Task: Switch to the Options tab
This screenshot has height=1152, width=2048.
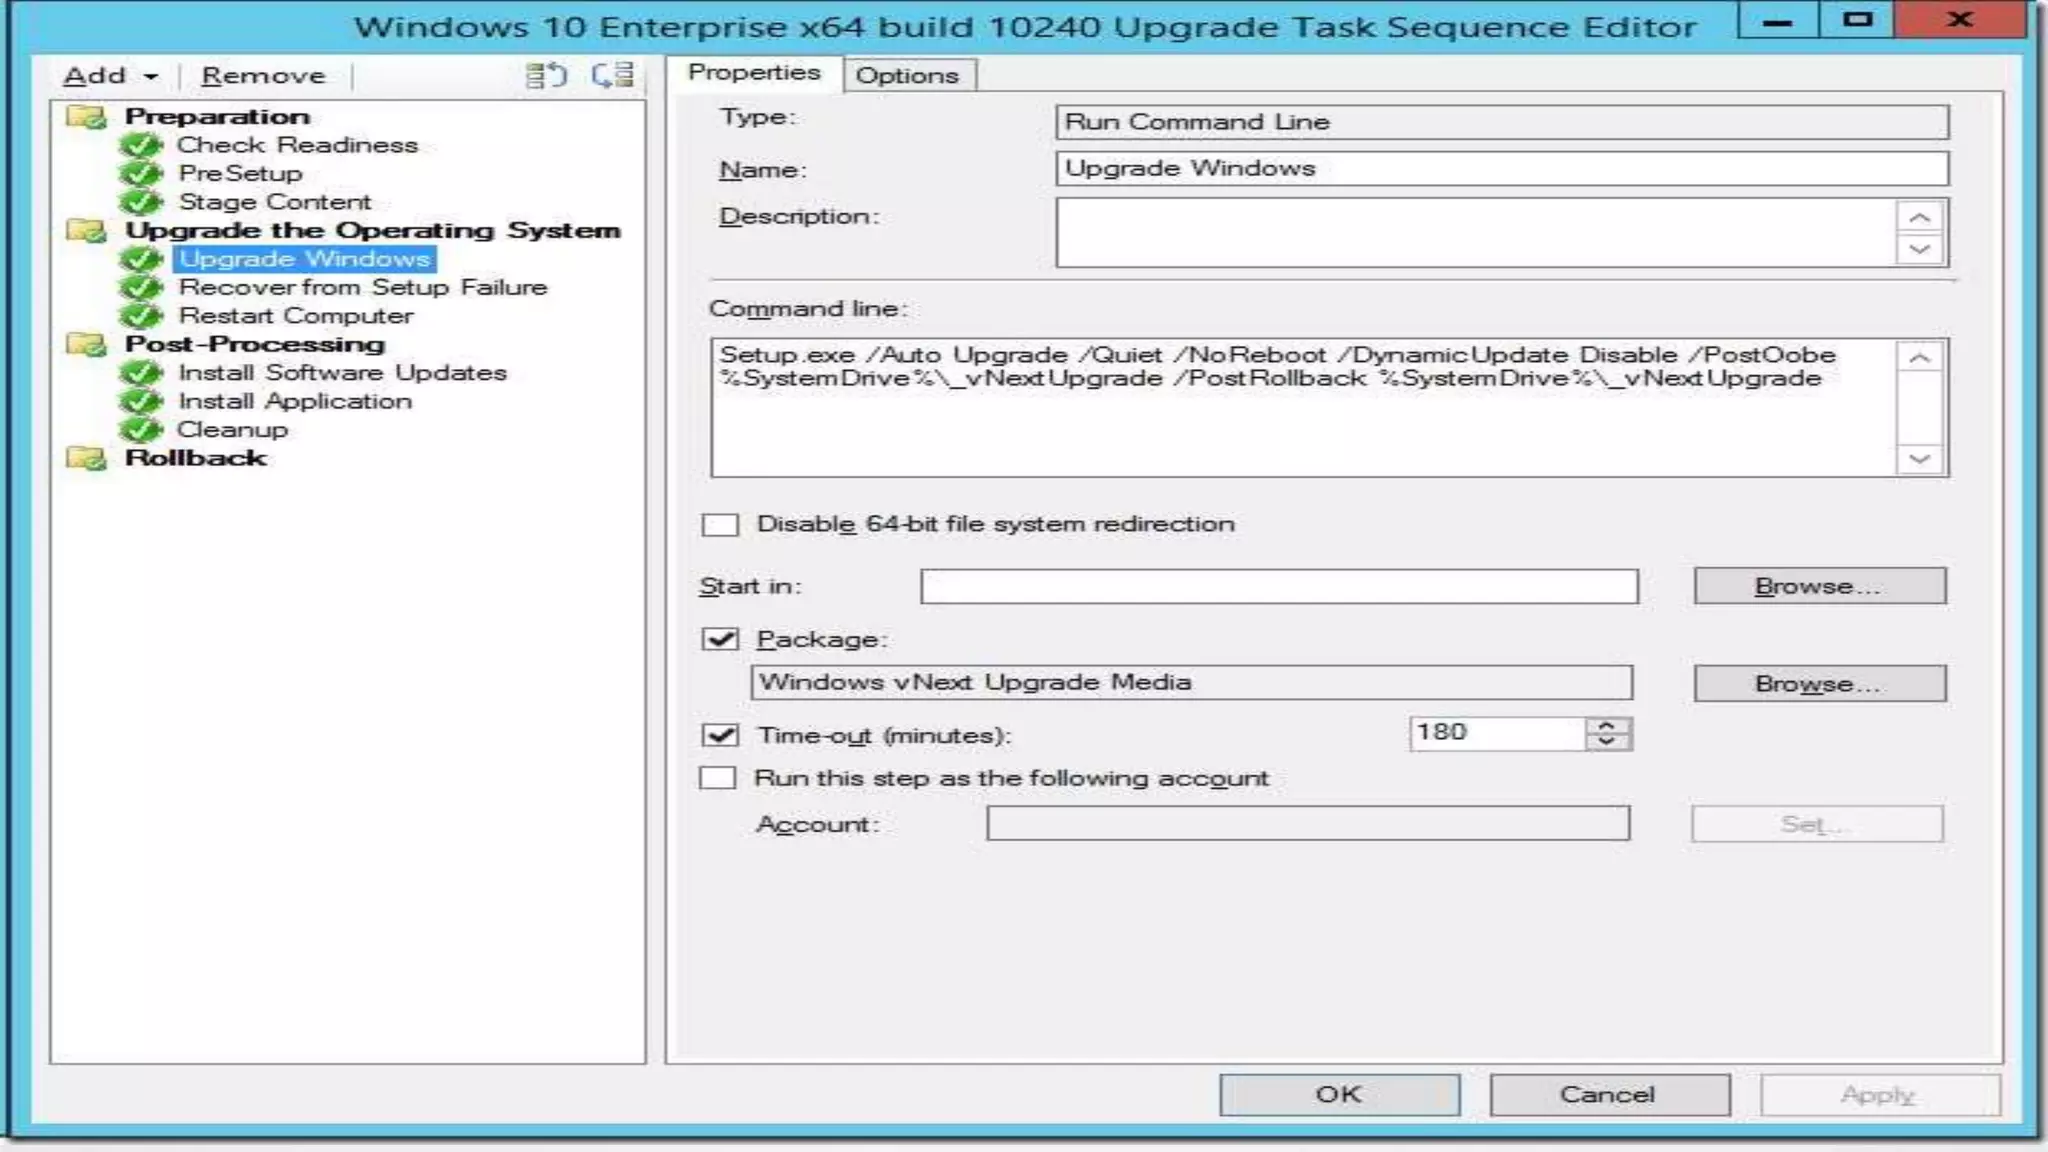Action: (907, 75)
